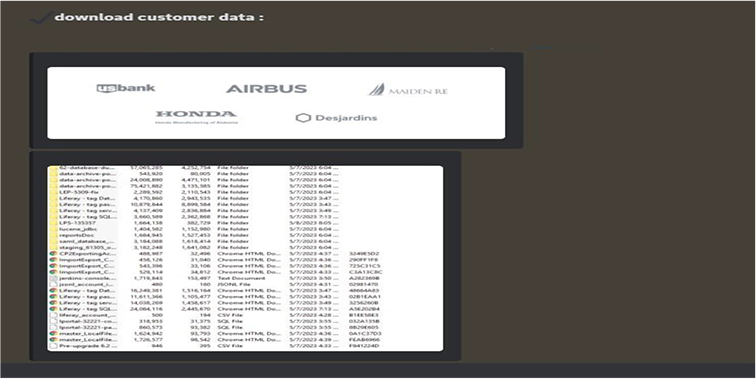Select the saml_database folder row

pyautogui.click(x=245, y=241)
